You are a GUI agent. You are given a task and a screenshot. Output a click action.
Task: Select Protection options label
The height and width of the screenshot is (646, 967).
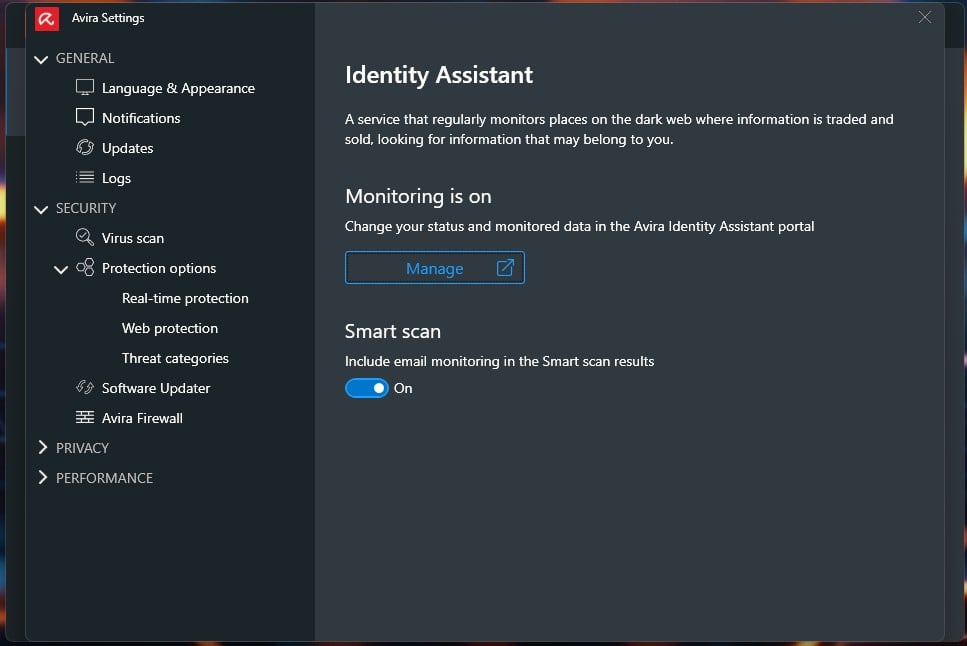159,268
